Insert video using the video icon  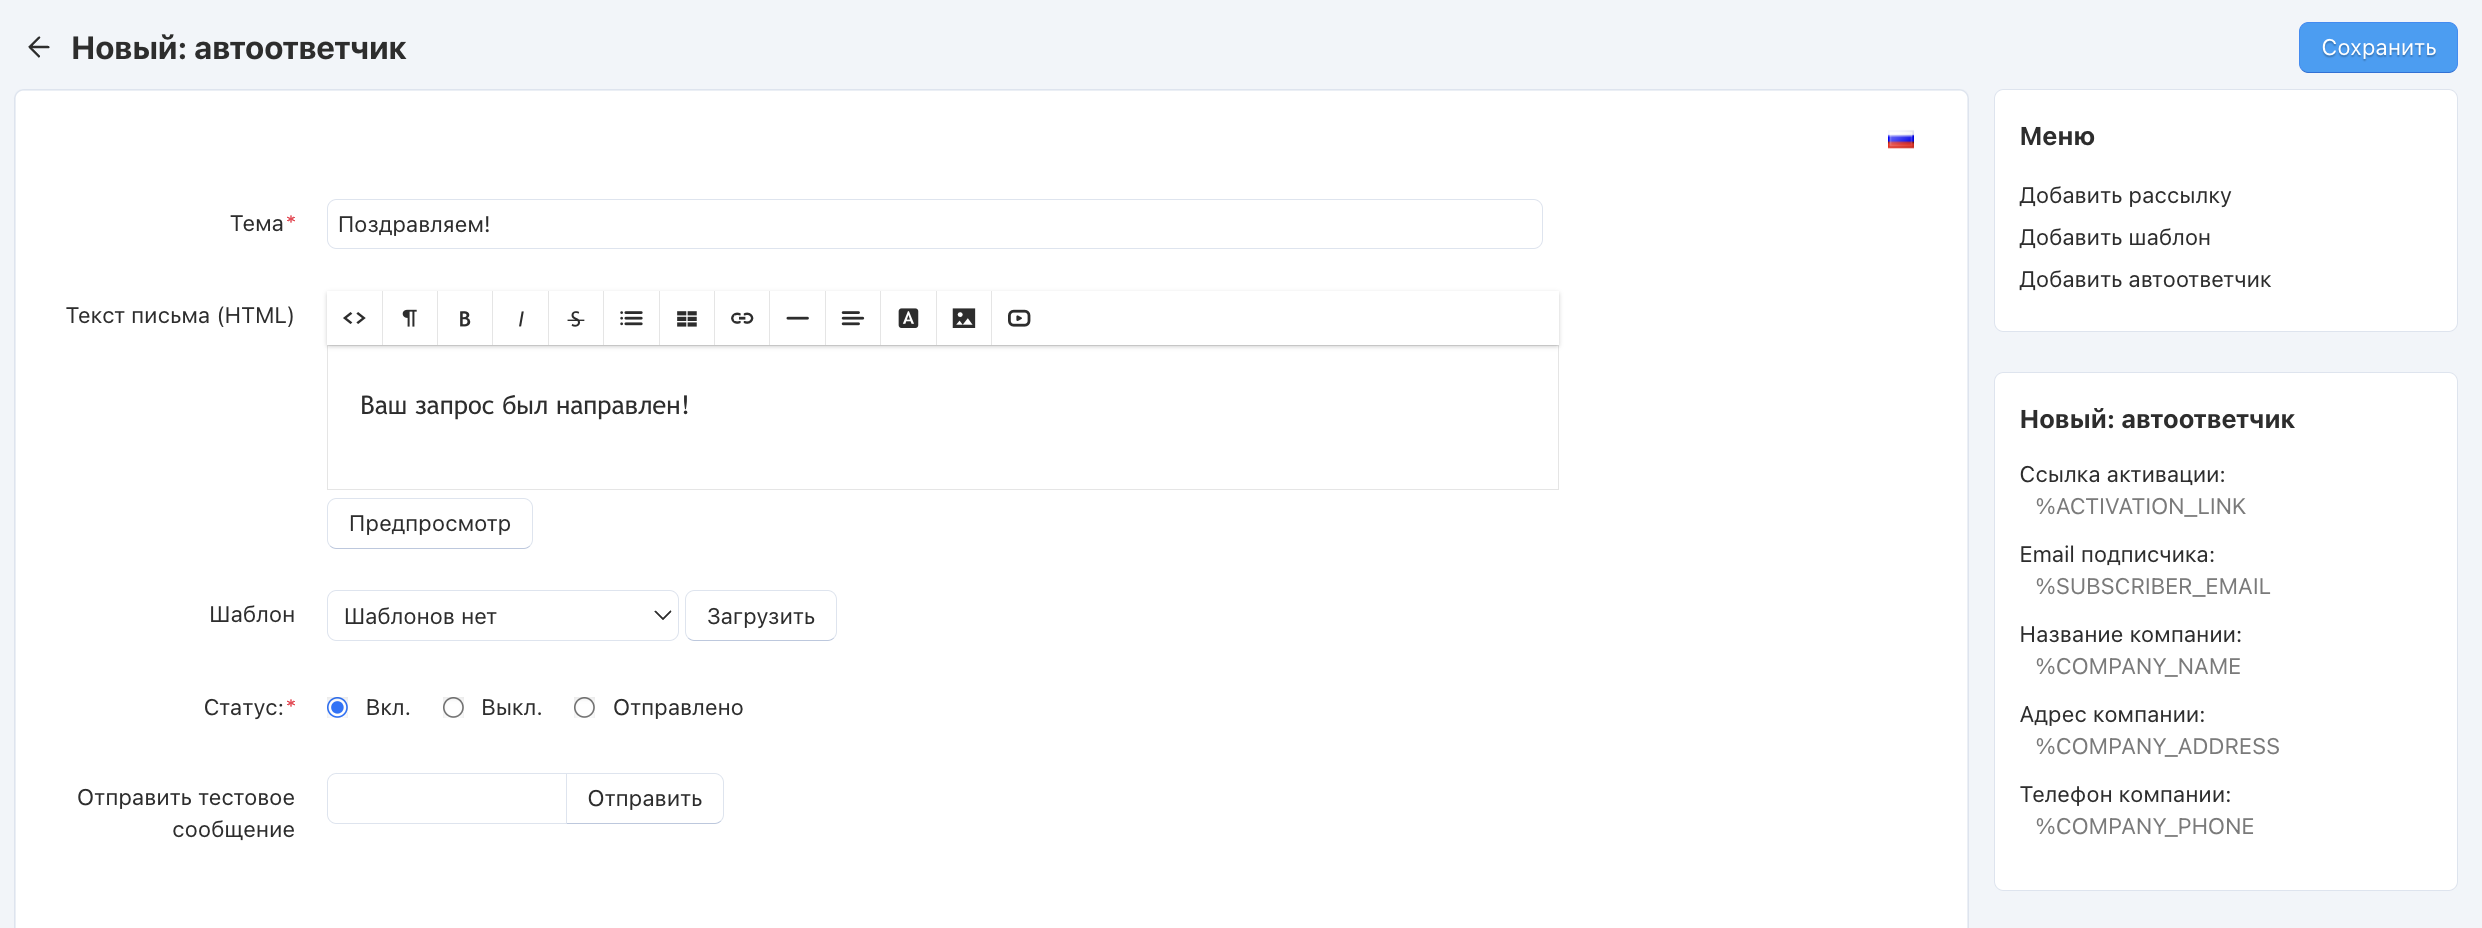point(1019,318)
